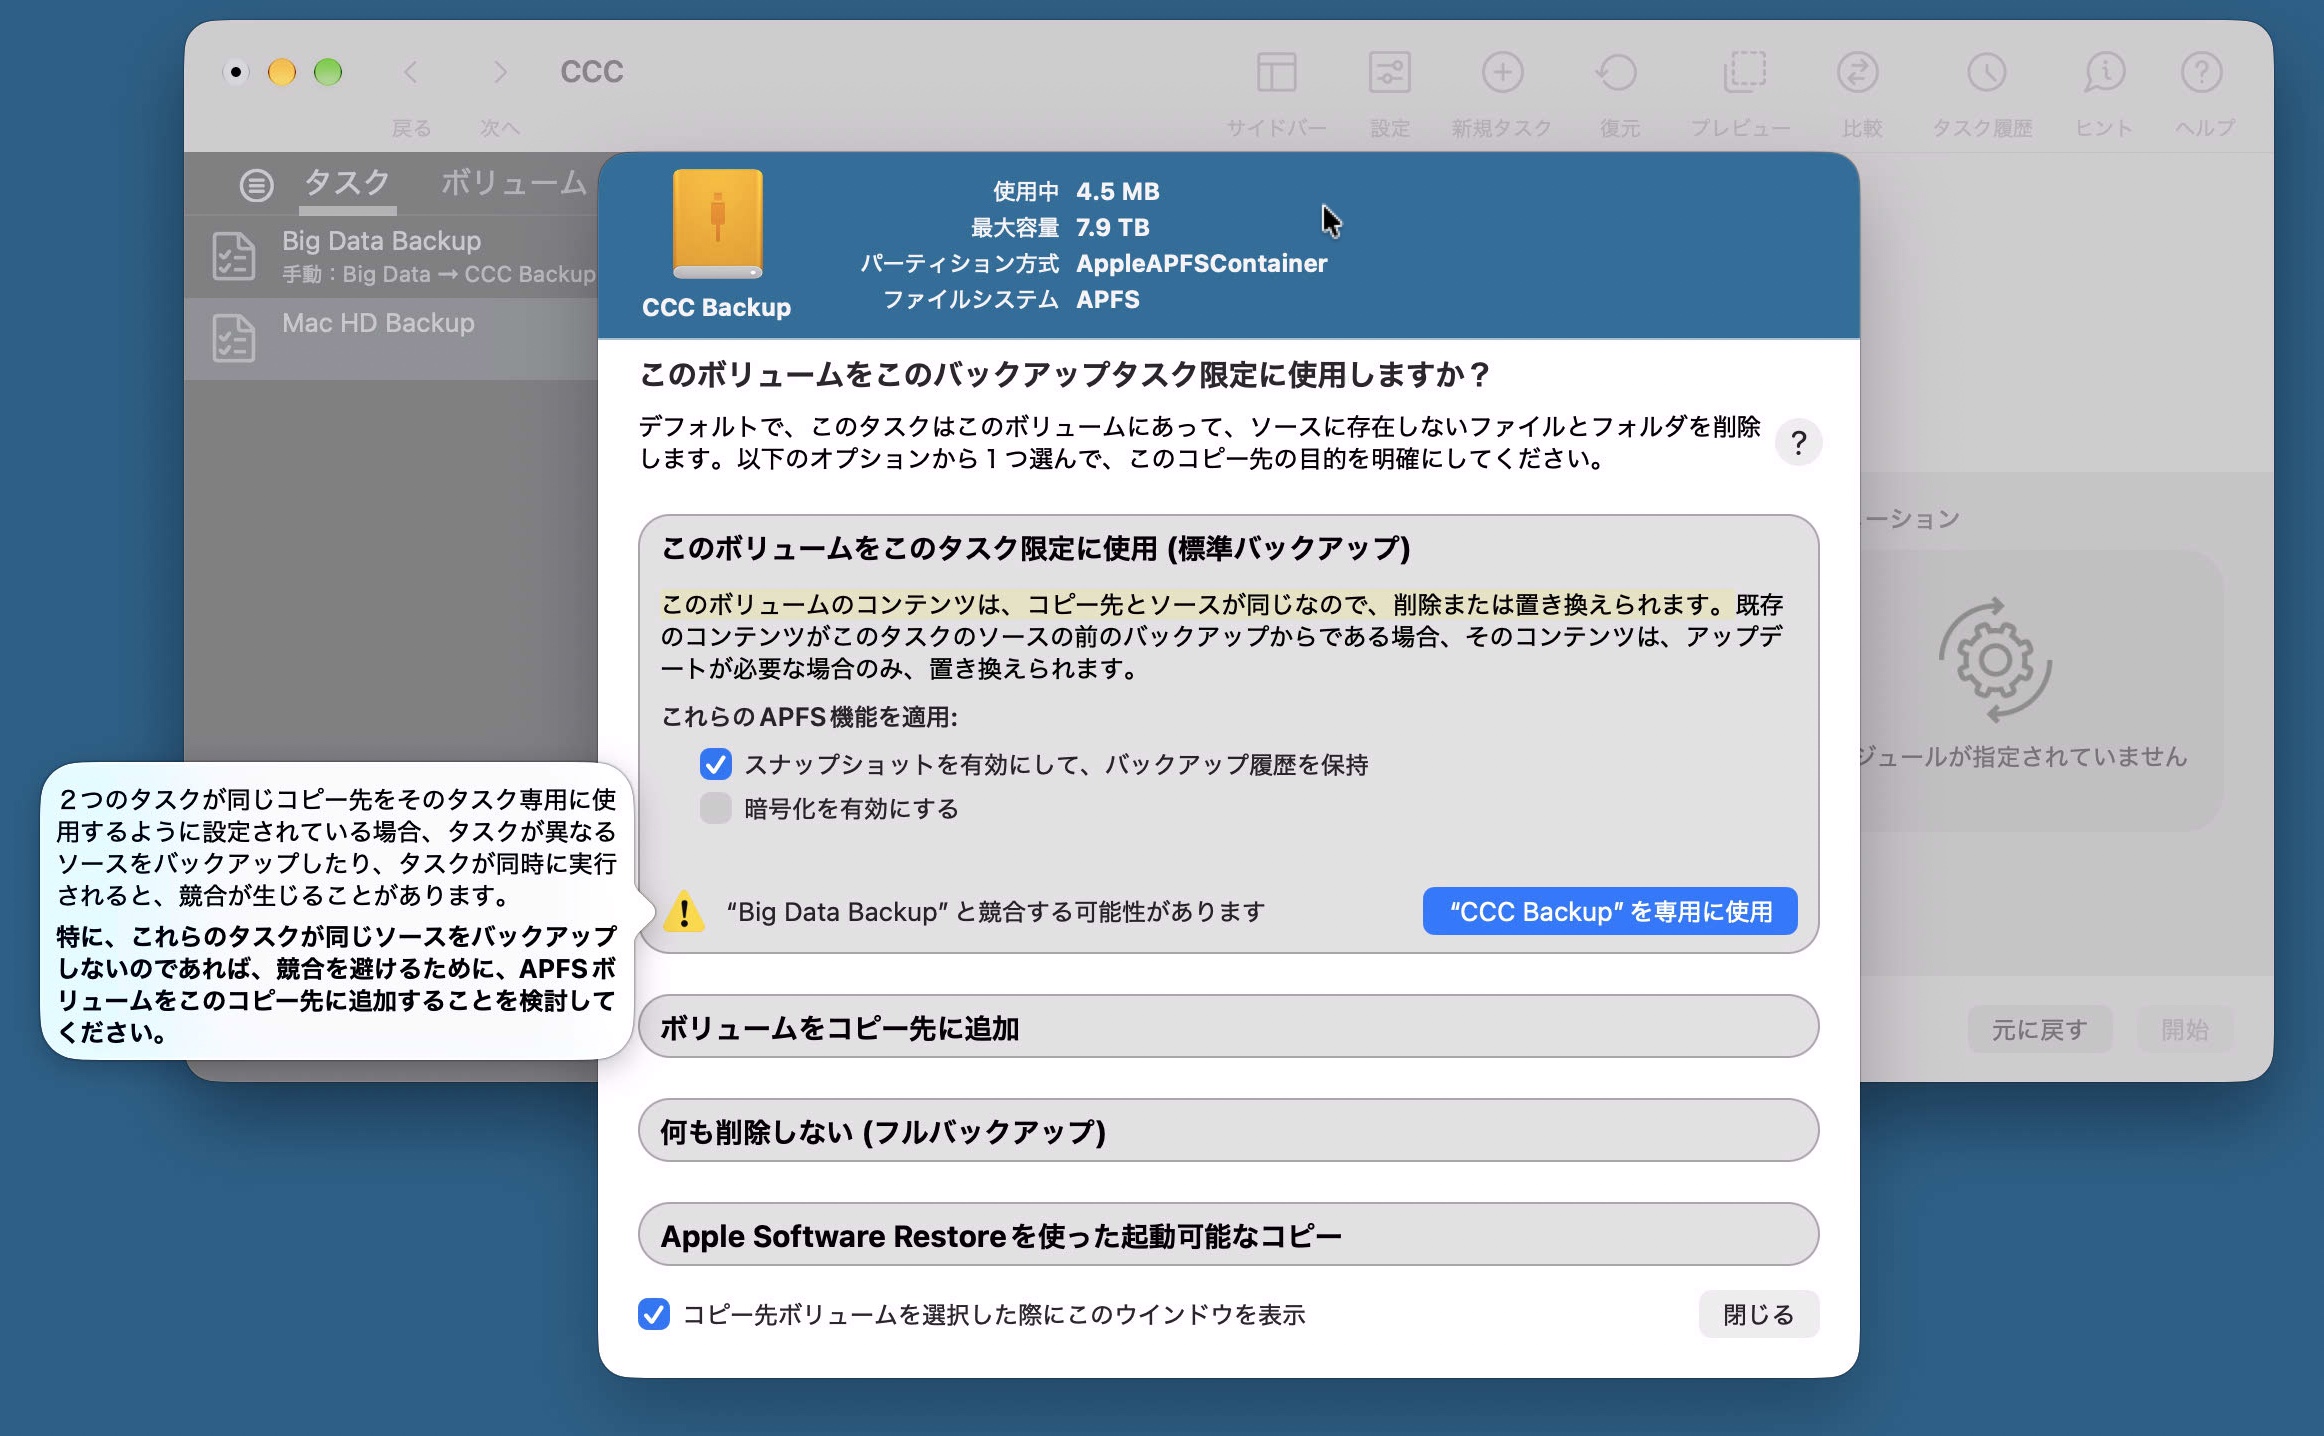Screen dimensions: 2324x1436
Task: Expand ボリュームをコピー先に追加 option
Action: point(1228,1027)
